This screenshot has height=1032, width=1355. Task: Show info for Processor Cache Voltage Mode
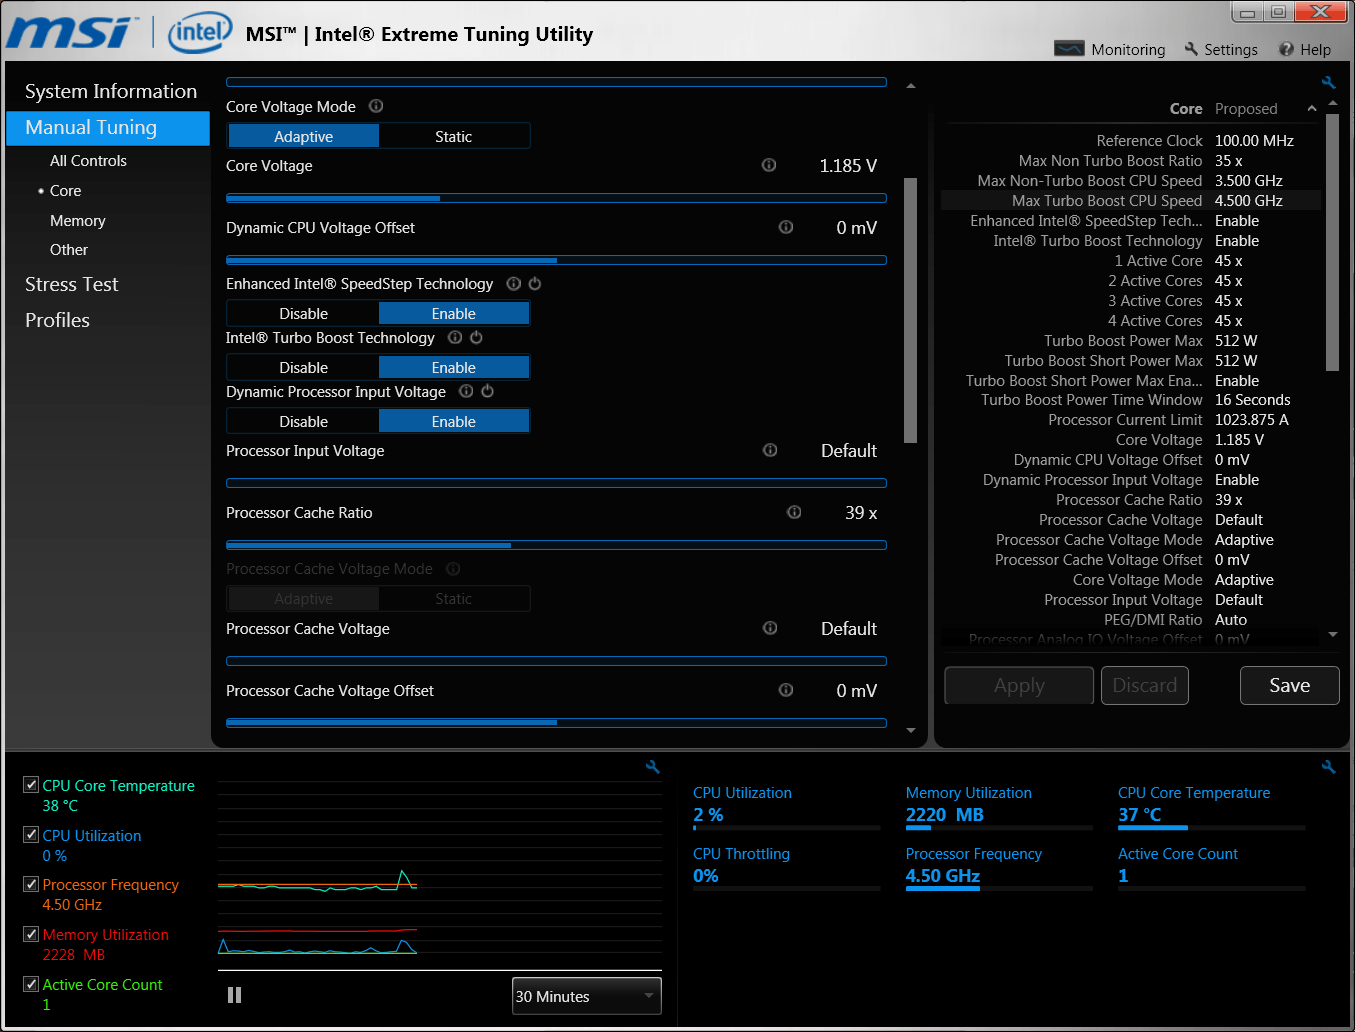pos(453,569)
